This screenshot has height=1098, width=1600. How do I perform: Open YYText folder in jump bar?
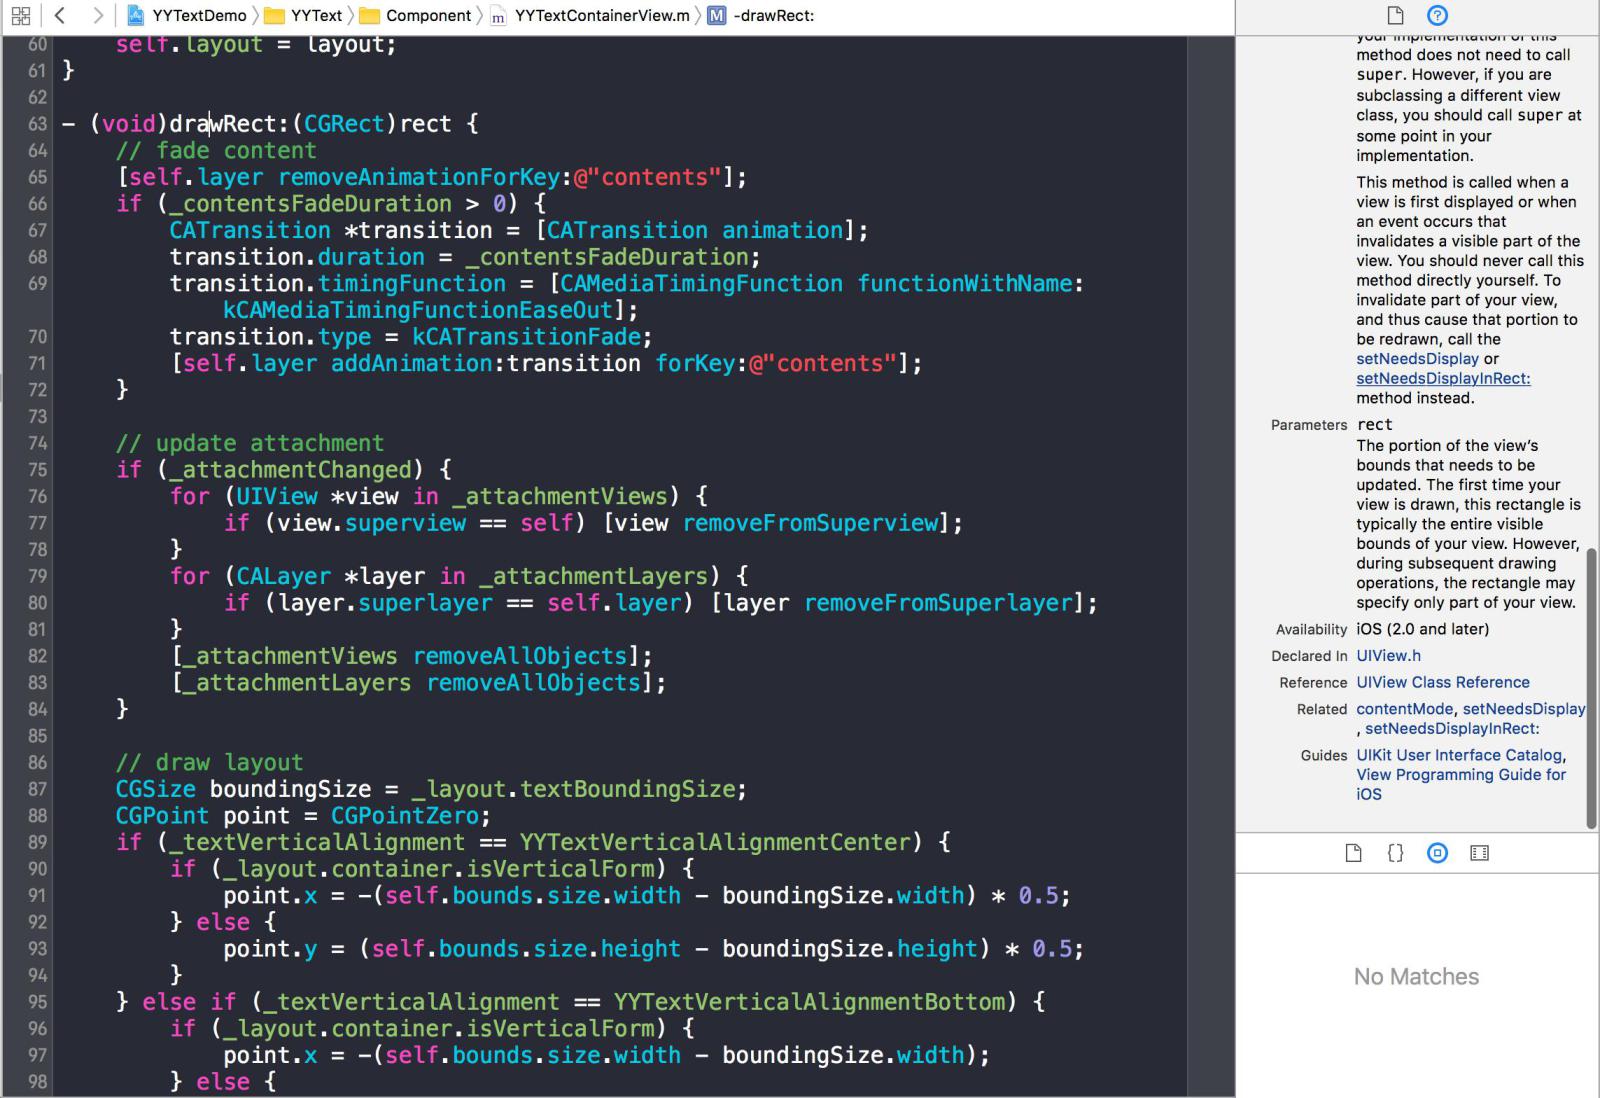304,15
